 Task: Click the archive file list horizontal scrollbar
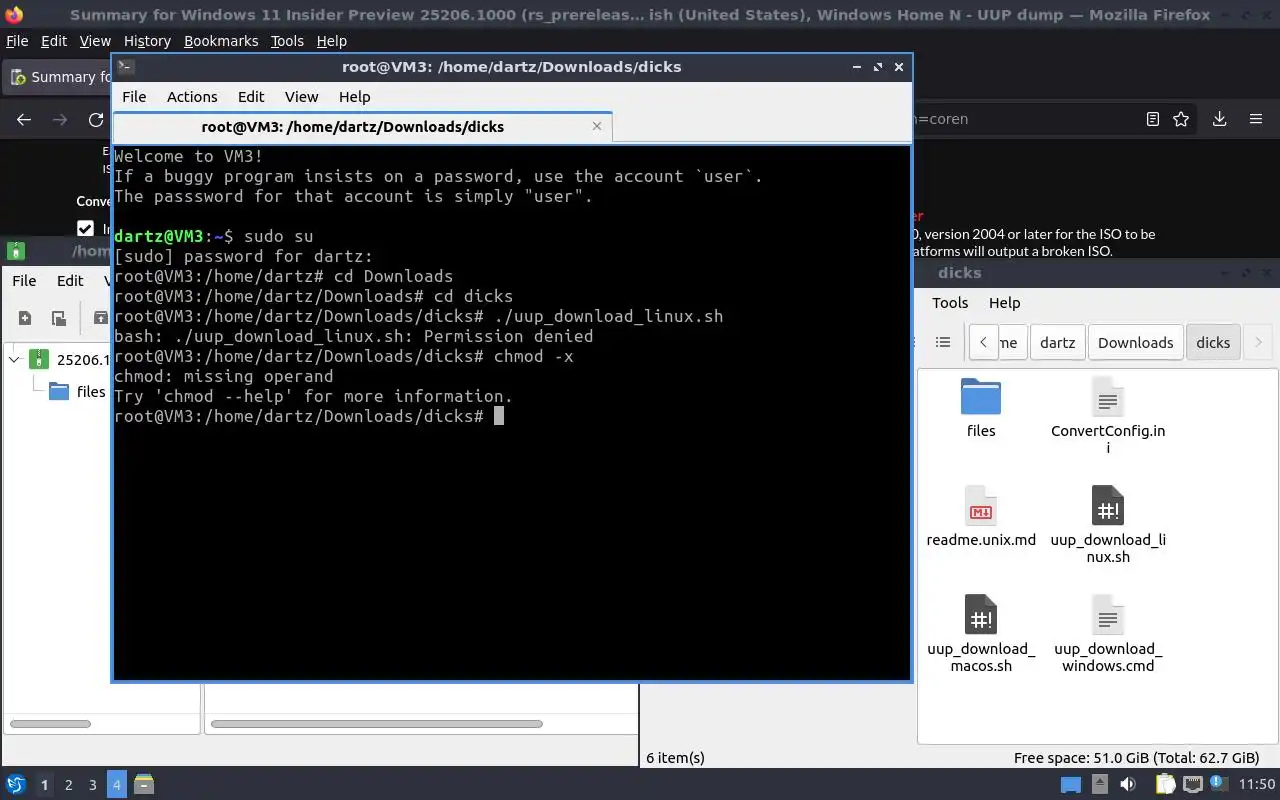point(377,724)
